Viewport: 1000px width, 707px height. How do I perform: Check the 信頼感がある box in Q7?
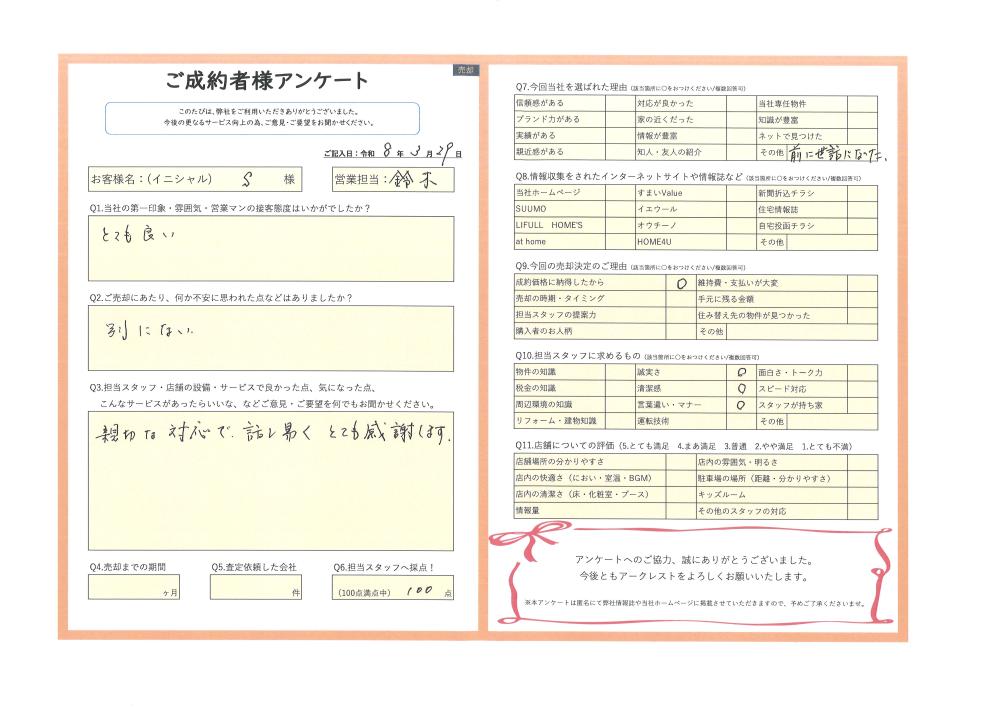[x=619, y=103]
